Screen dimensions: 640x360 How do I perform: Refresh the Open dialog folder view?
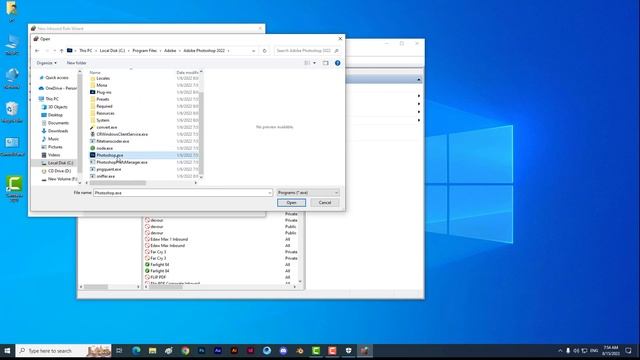click(x=264, y=51)
